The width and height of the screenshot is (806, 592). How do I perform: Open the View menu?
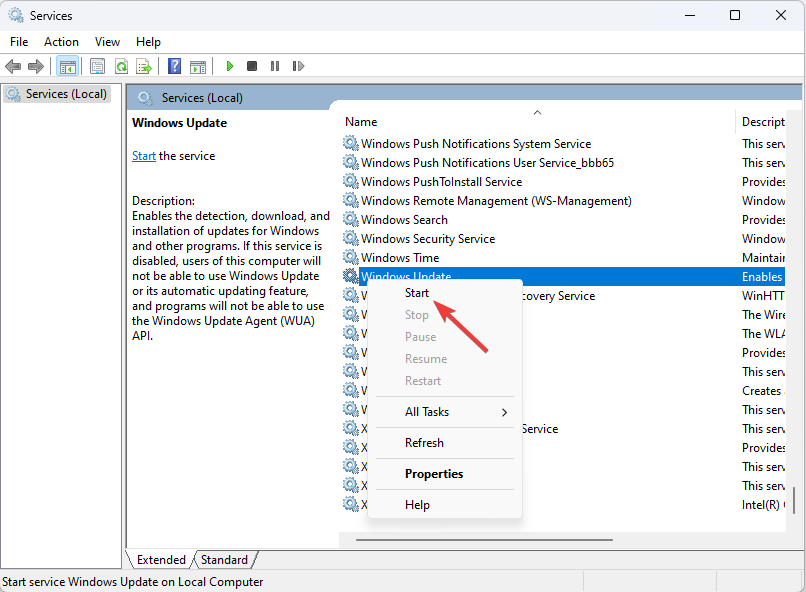tap(107, 42)
